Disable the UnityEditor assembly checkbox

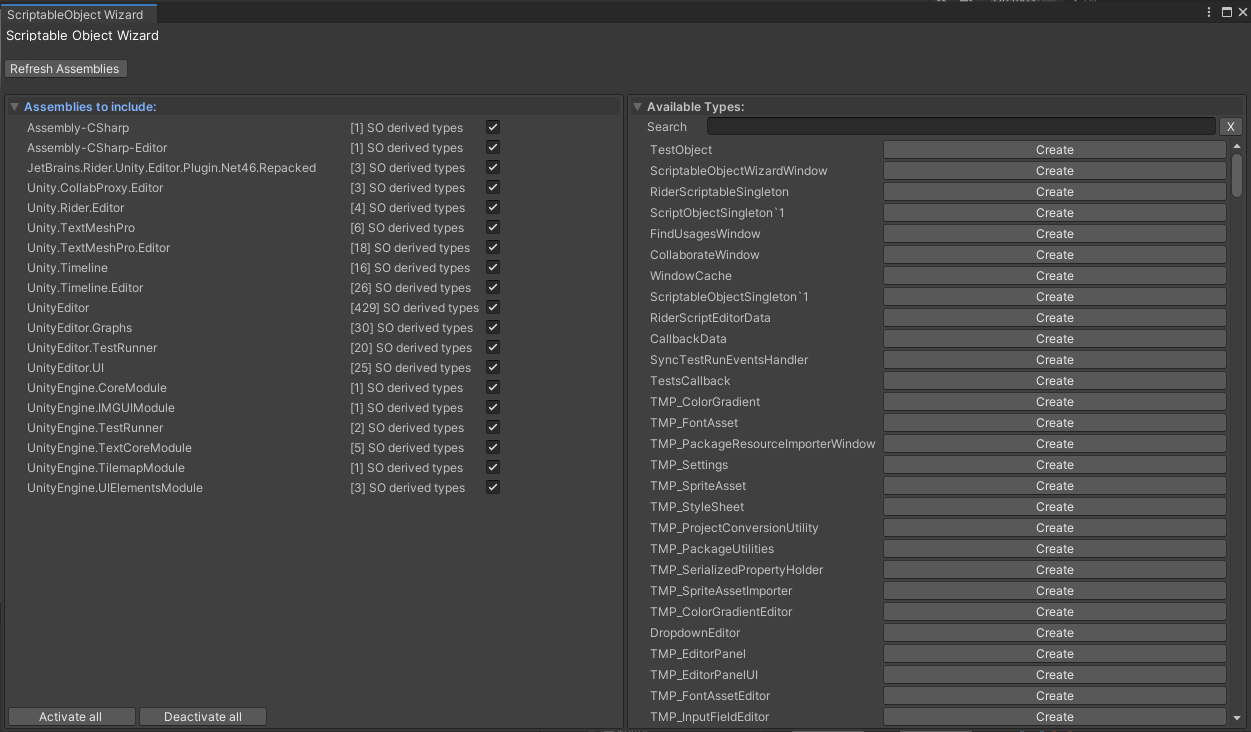tap(492, 307)
